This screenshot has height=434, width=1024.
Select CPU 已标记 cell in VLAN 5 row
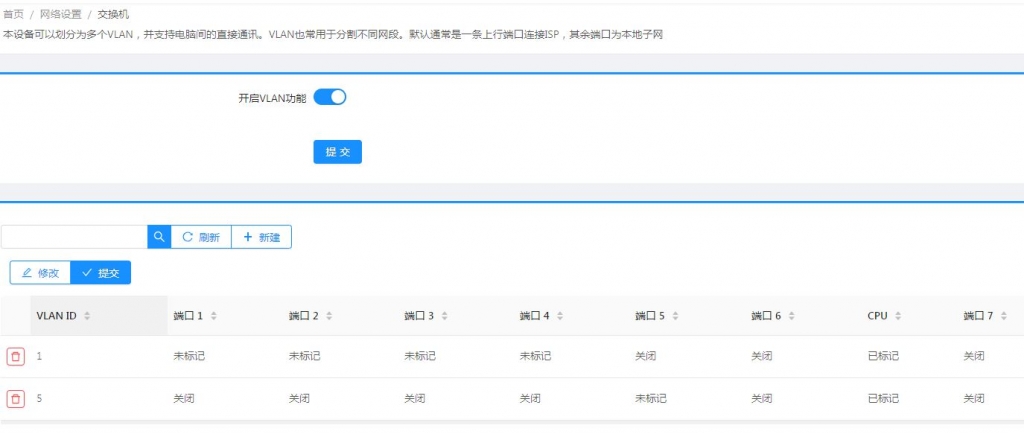click(x=883, y=398)
